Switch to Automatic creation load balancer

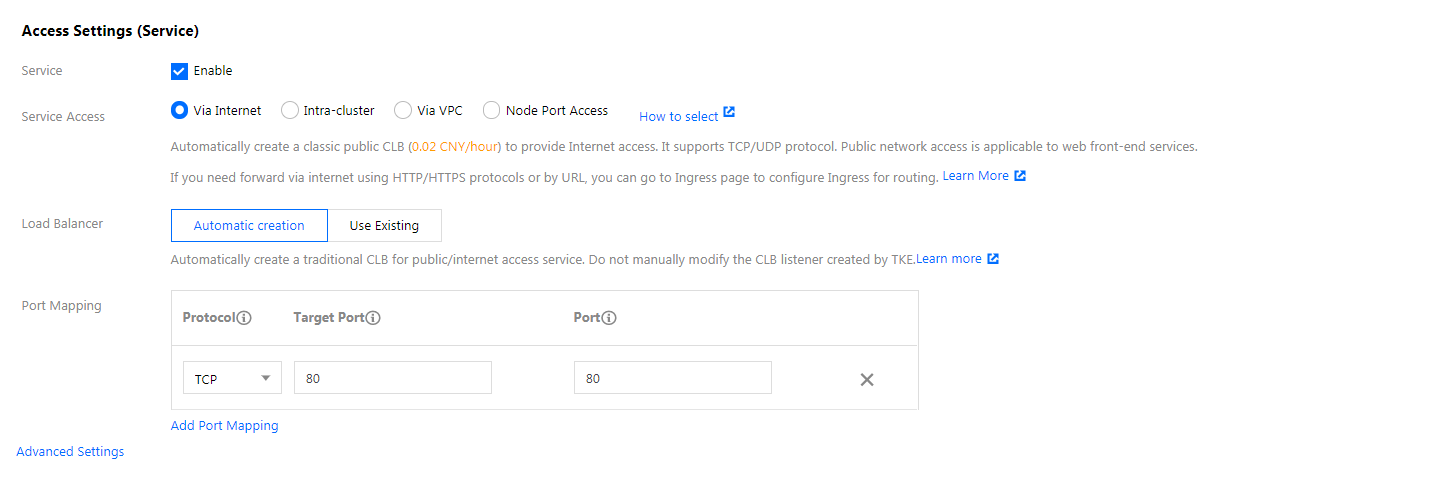249,226
